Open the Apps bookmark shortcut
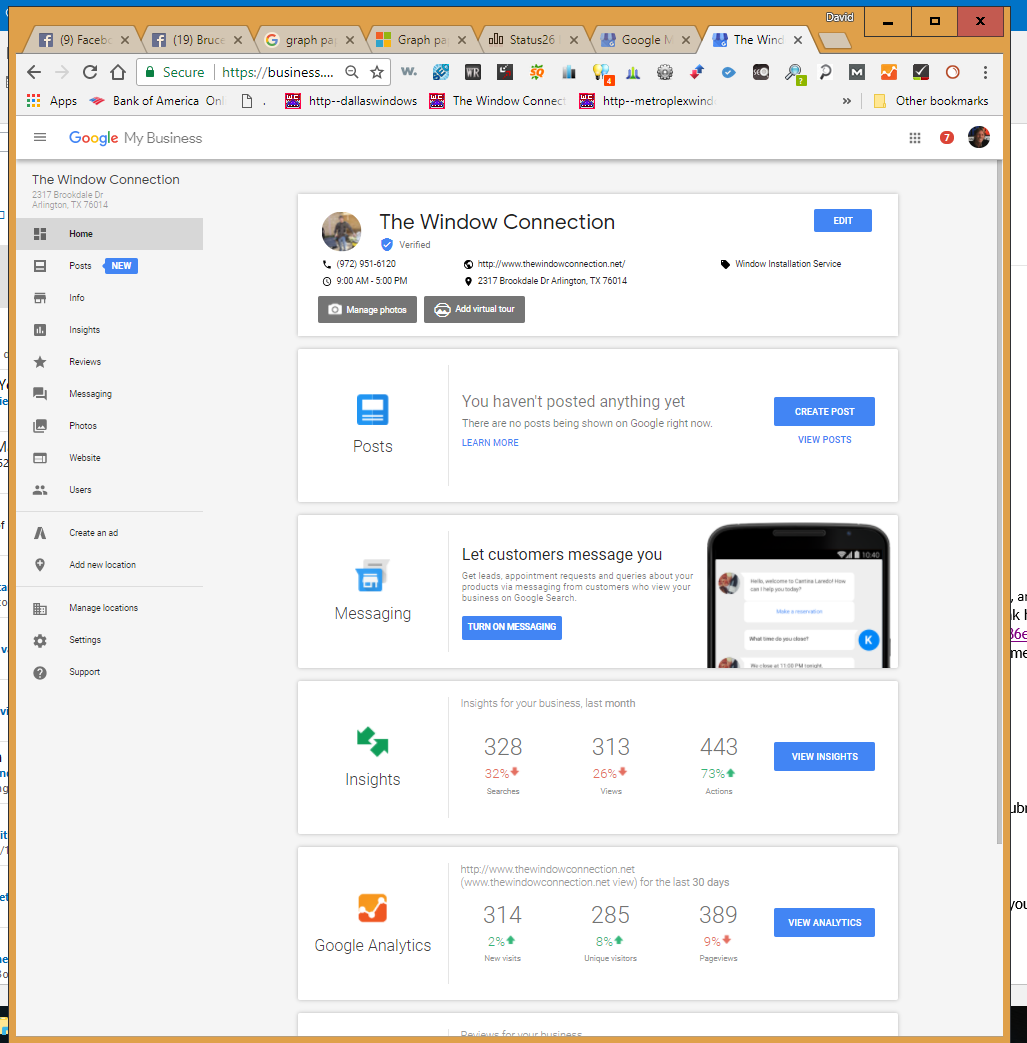The height and width of the screenshot is (1043, 1027). pos(52,100)
